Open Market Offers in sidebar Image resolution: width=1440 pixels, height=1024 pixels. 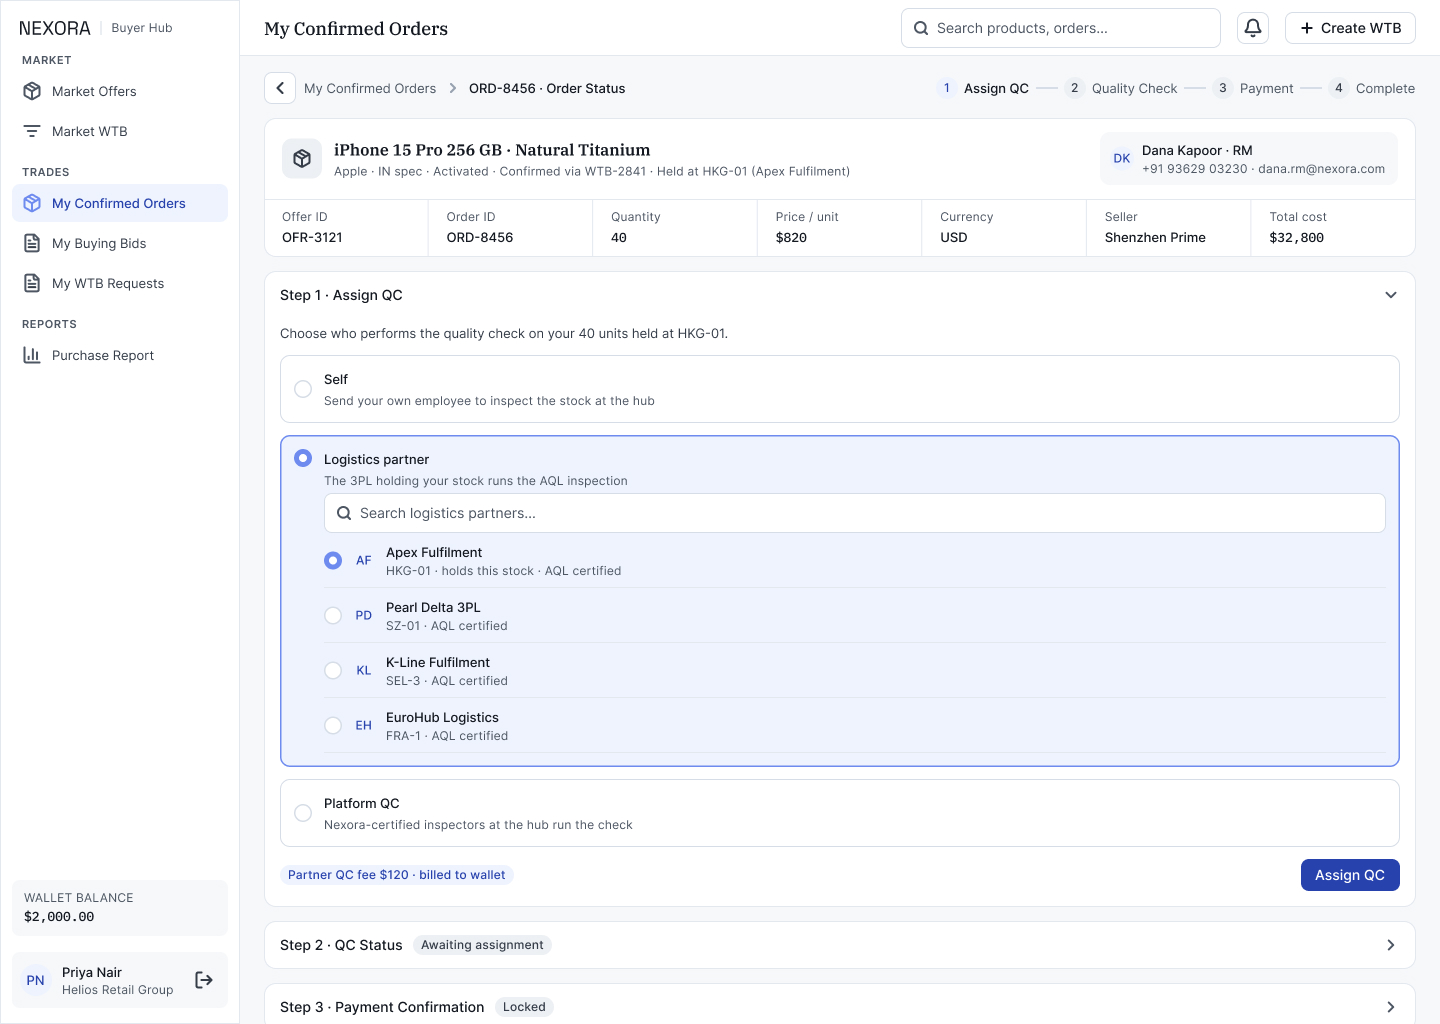pyautogui.click(x=120, y=91)
